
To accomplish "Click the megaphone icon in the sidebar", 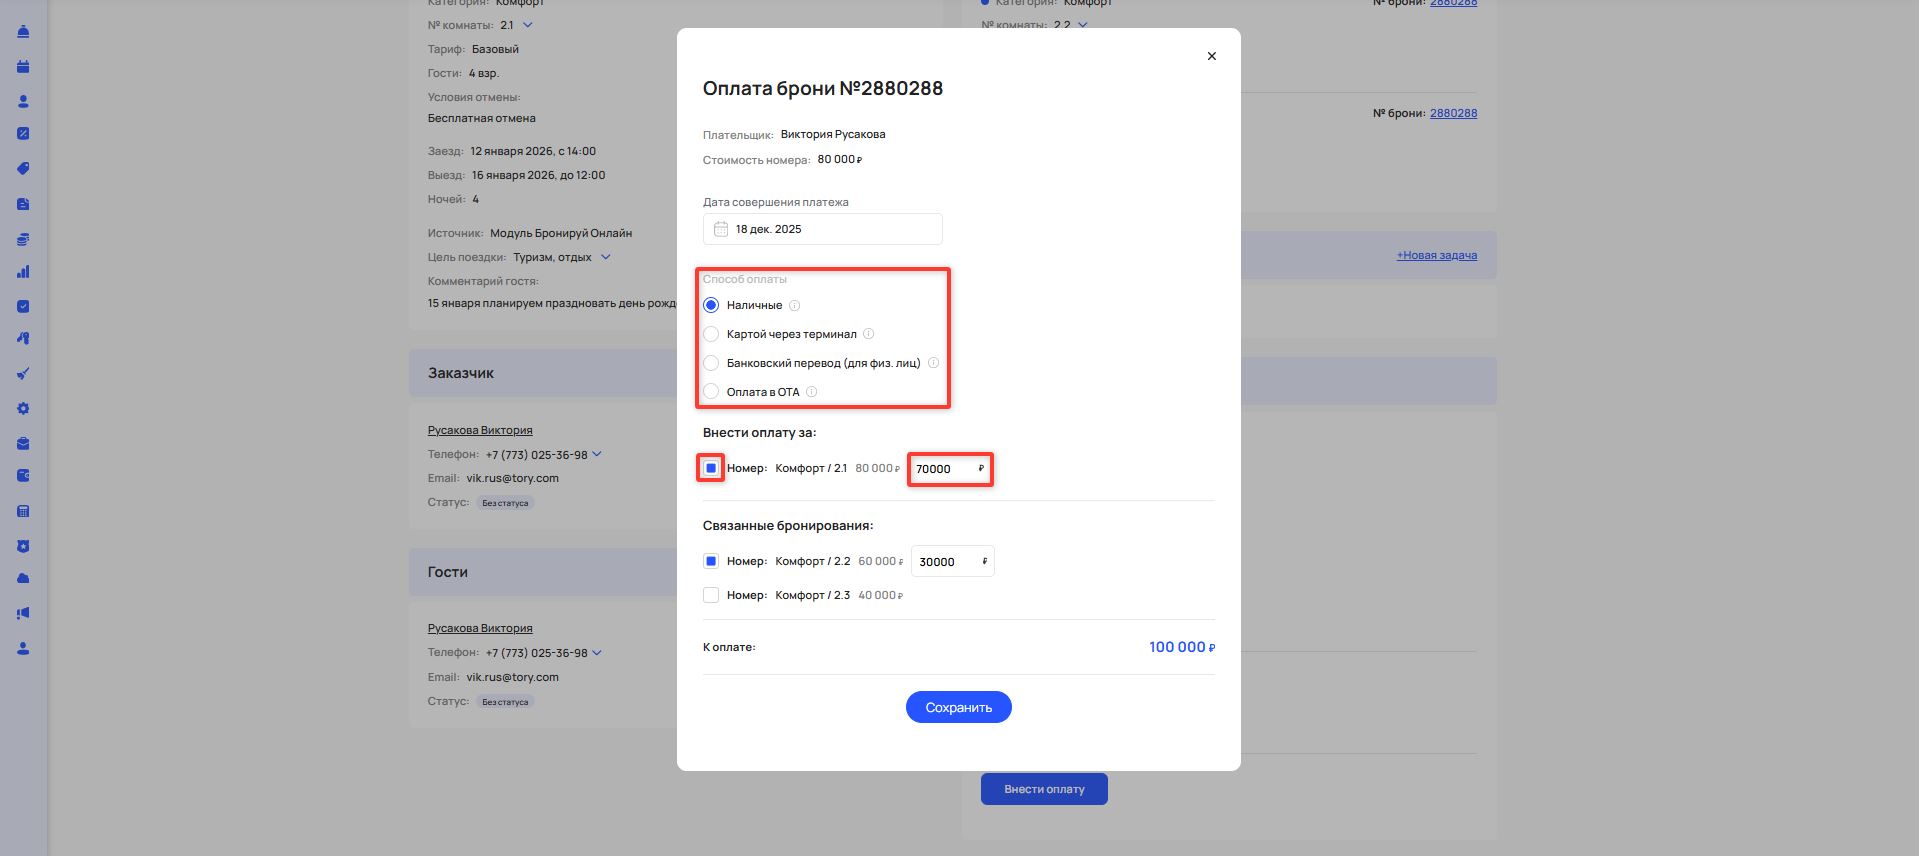I will (23, 614).
